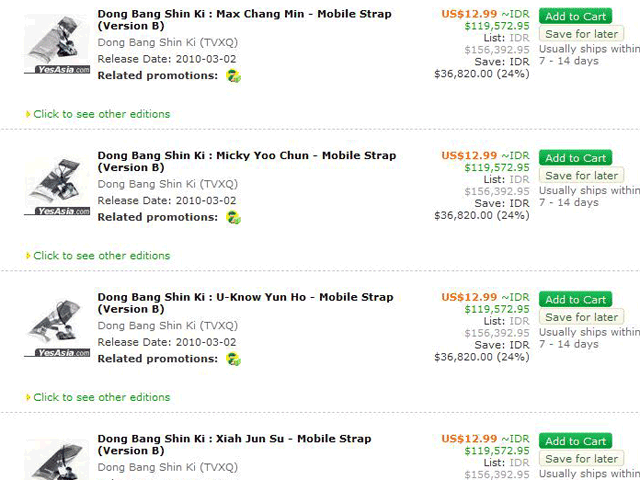
Task: Open Xiah Jun Su strap product thumbnail
Action: [x=56, y=460]
